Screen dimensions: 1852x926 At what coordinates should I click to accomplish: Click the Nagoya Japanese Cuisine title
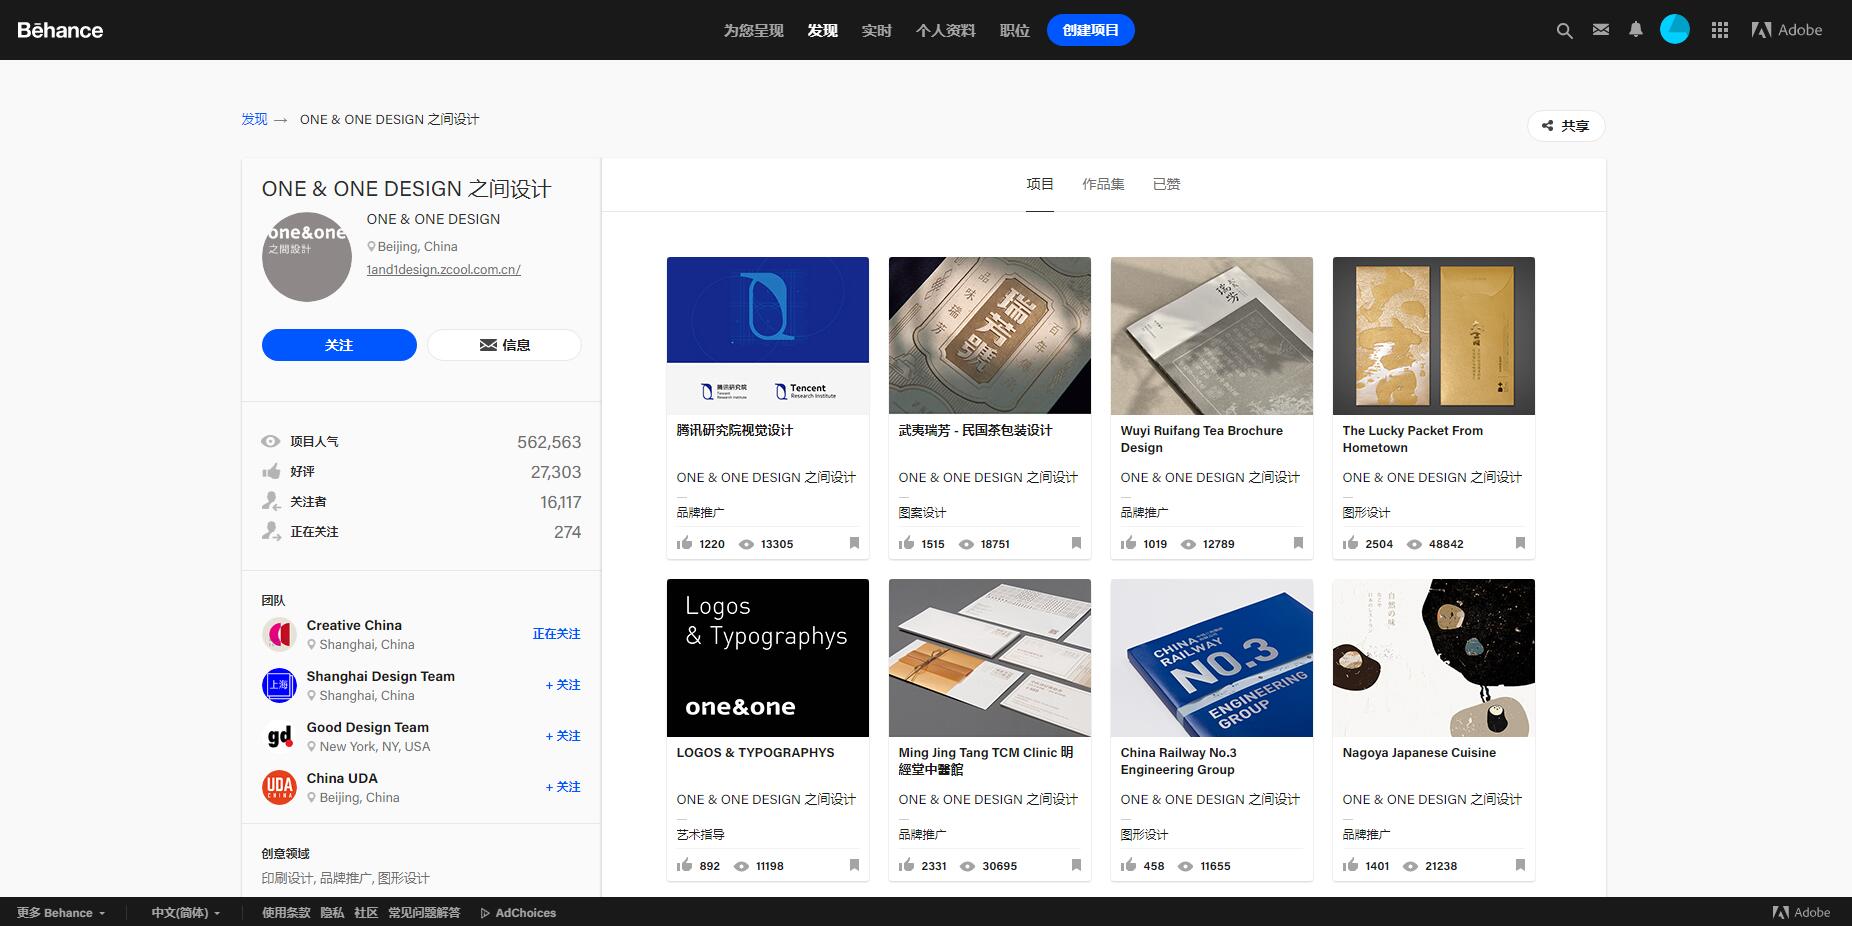coord(1419,753)
